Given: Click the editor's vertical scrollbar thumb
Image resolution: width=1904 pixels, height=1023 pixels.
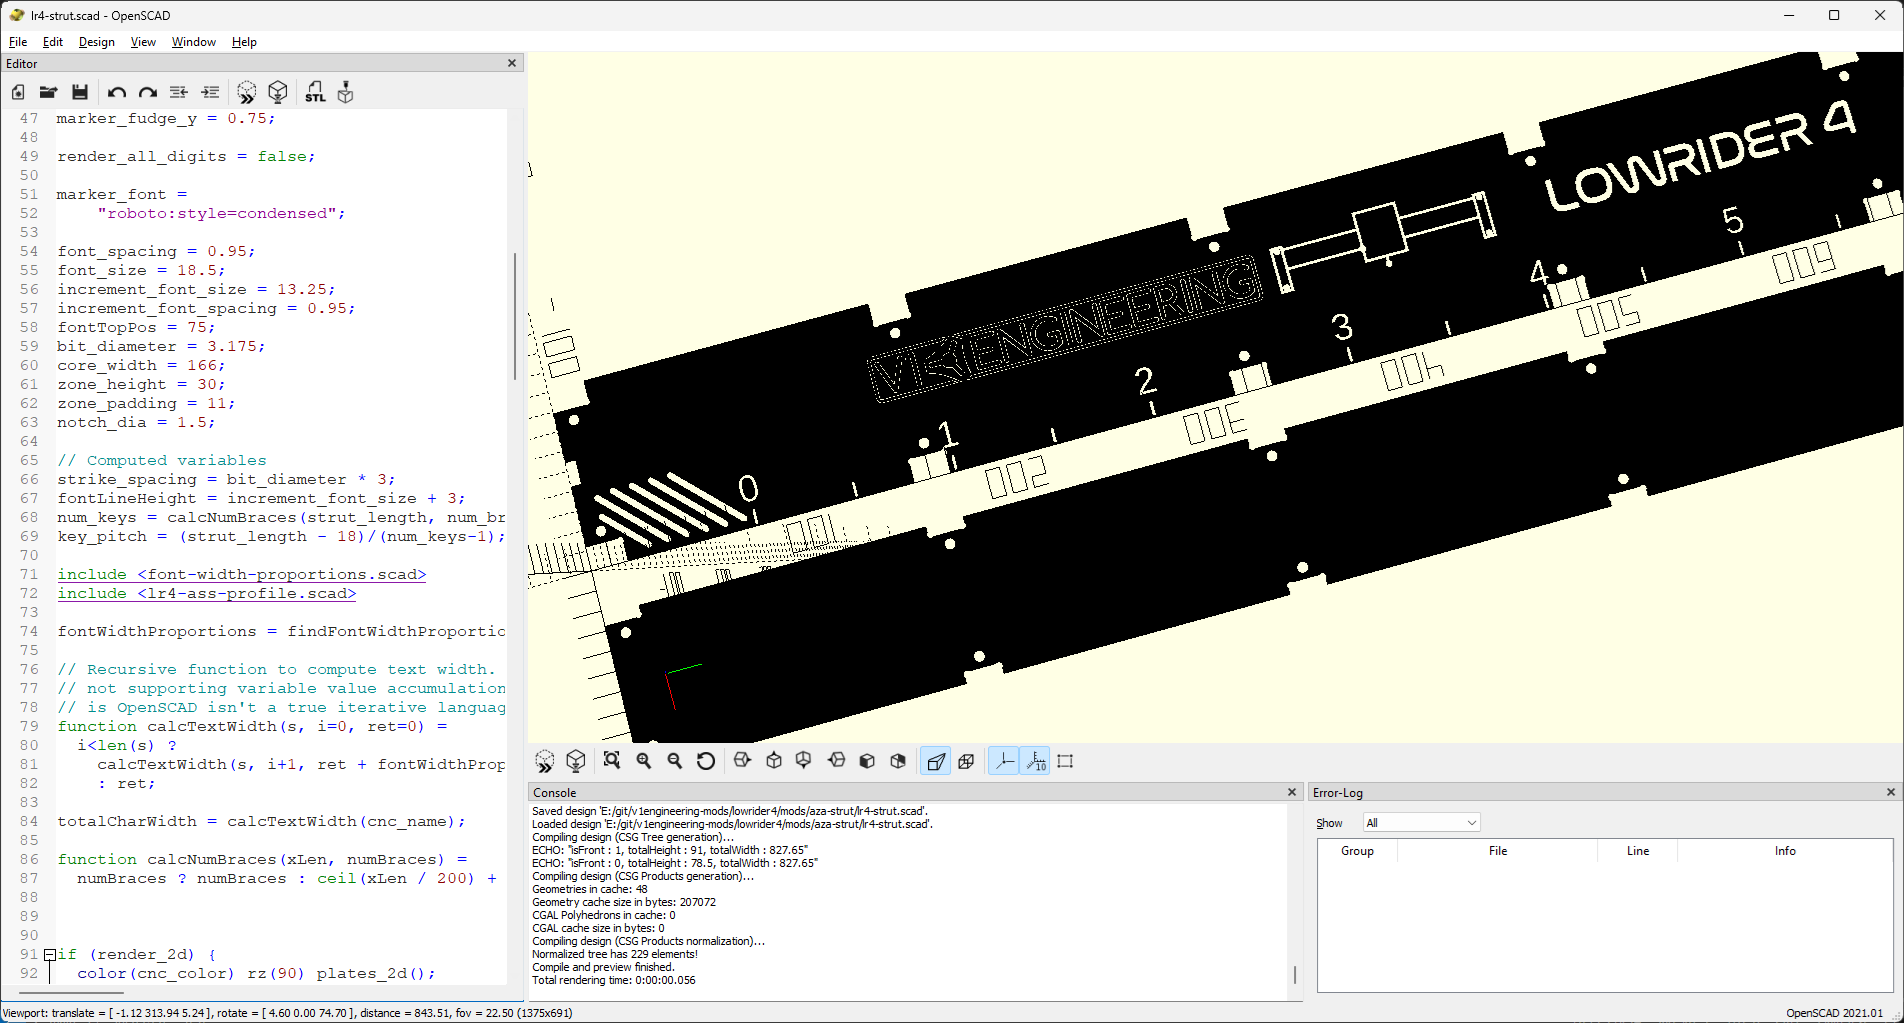Looking at the screenshot, I should click(x=515, y=316).
